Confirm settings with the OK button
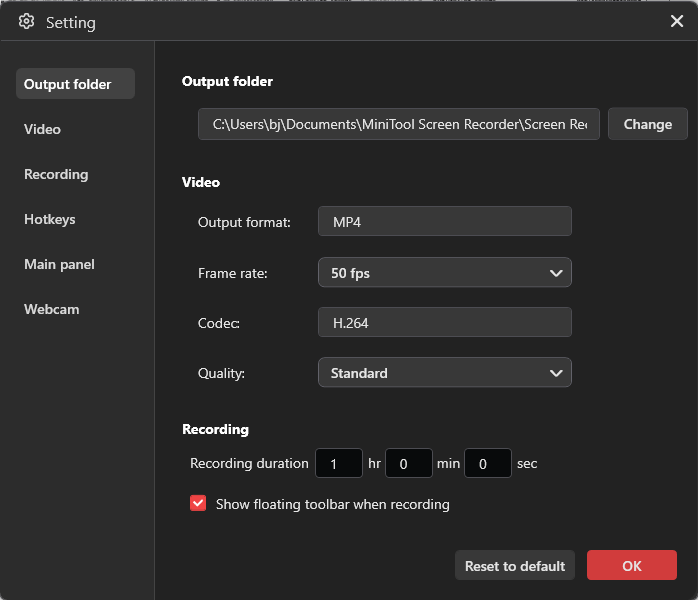 pyautogui.click(x=631, y=565)
